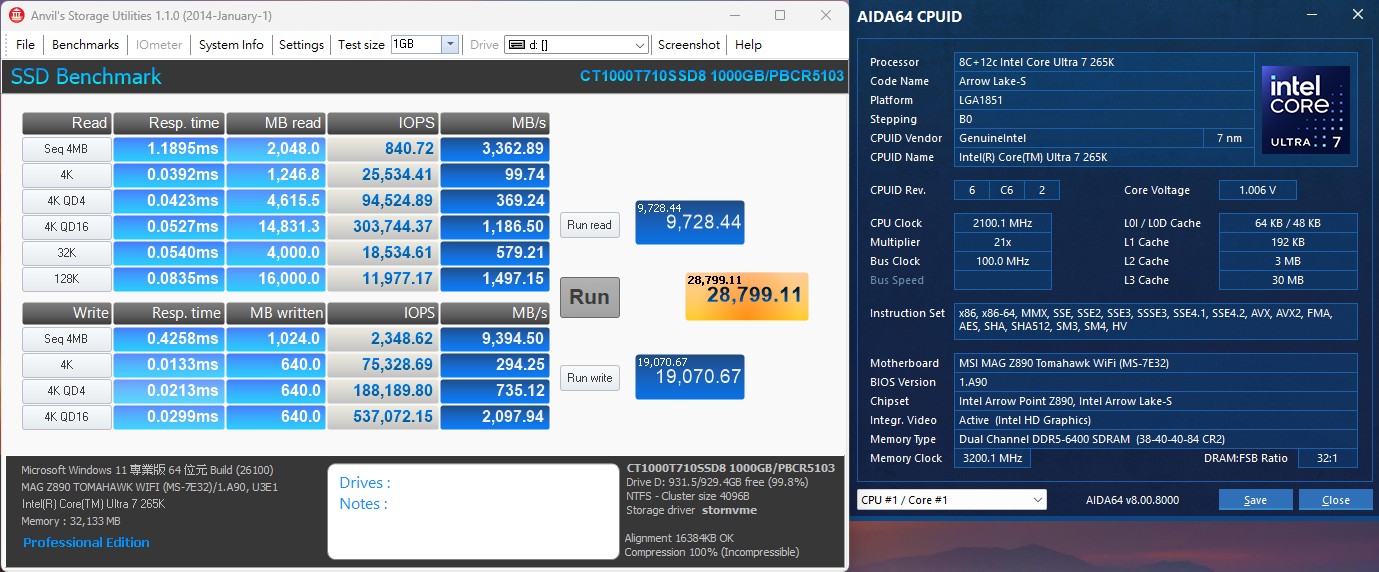The height and width of the screenshot is (572, 1379).
Task: Maximize the Anvil's Storage Utilities window
Action: [780, 16]
